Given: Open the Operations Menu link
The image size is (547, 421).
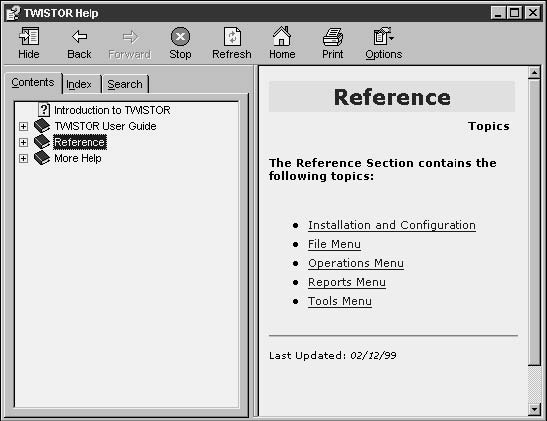Looking at the screenshot, I should coord(356,263).
